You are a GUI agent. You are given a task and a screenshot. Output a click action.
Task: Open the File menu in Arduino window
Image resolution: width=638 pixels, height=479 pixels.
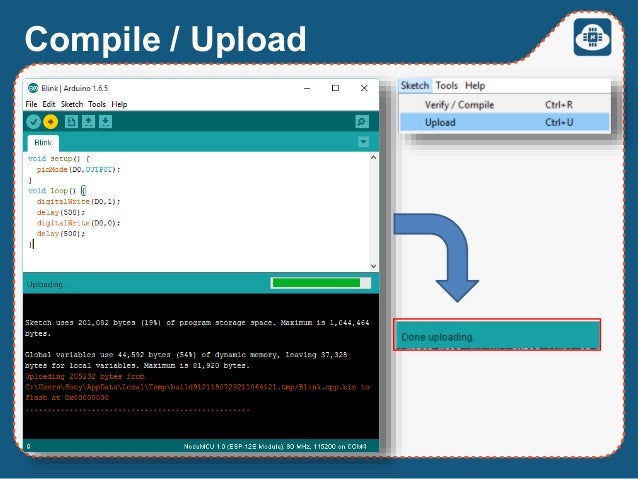31,104
